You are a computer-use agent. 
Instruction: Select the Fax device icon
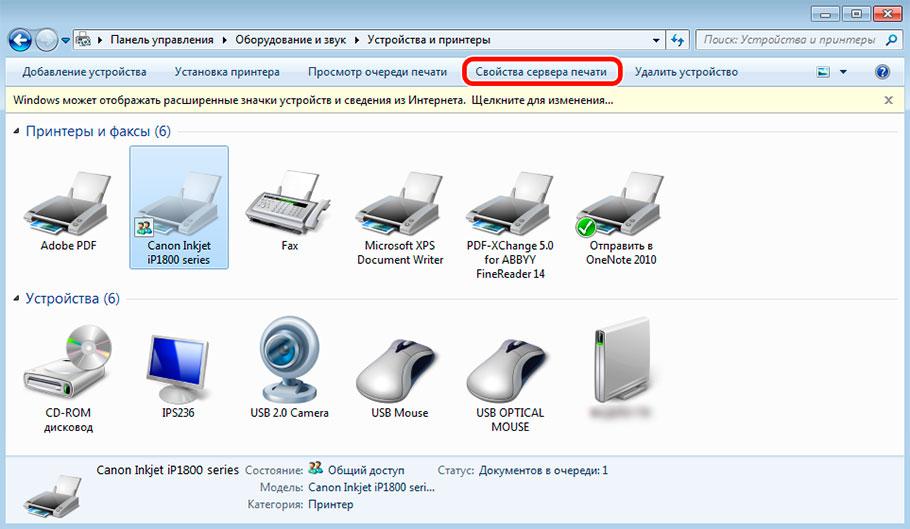[x=288, y=203]
